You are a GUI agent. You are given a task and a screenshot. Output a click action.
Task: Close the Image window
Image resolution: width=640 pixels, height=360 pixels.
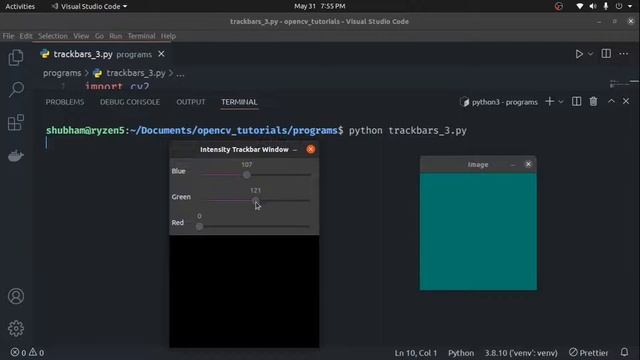pos(528,164)
